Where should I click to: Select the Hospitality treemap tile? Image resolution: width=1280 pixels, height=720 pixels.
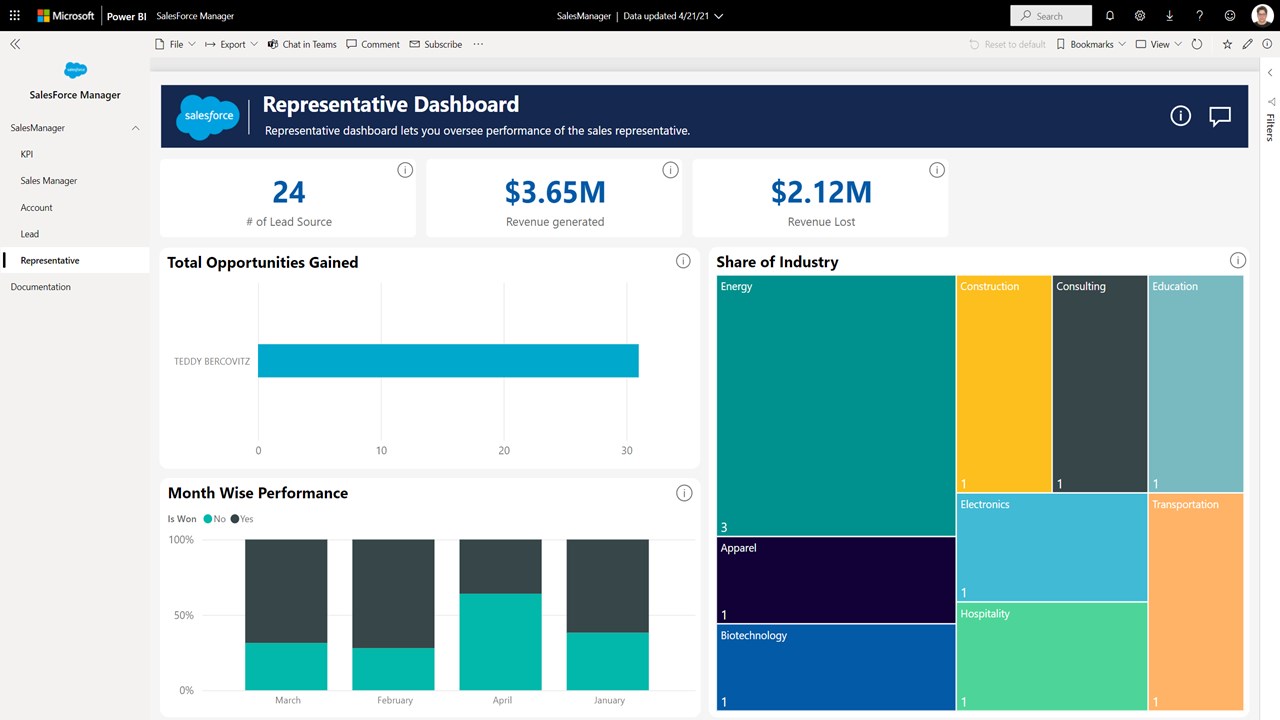1052,656
